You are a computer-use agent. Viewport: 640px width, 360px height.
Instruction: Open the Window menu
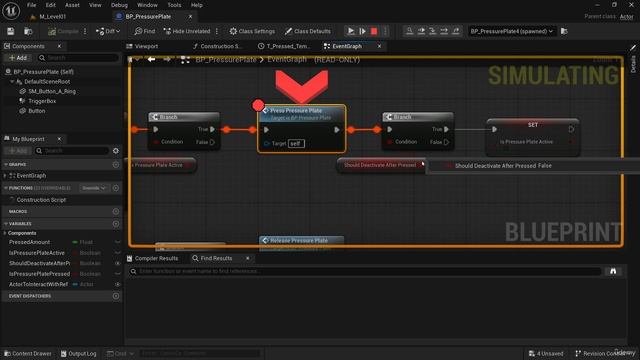pos(147,5)
